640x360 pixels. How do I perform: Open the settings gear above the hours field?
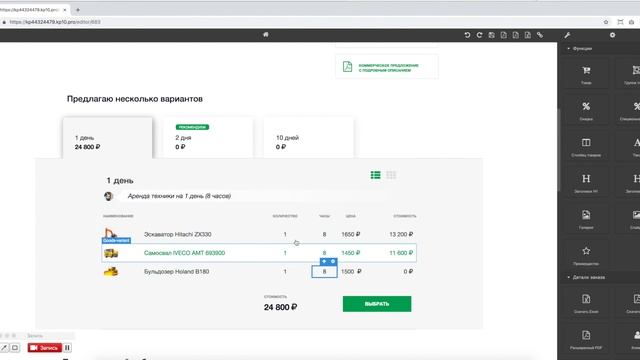pyautogui.click(x=333, y=261)
